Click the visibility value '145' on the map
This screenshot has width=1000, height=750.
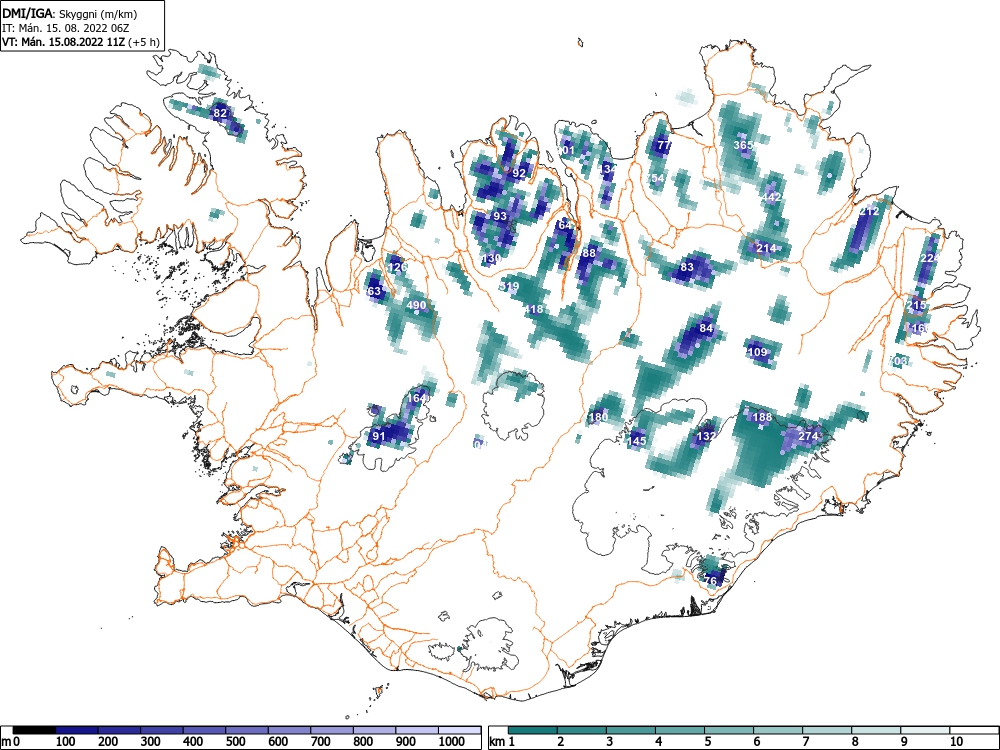coord(637,441)
